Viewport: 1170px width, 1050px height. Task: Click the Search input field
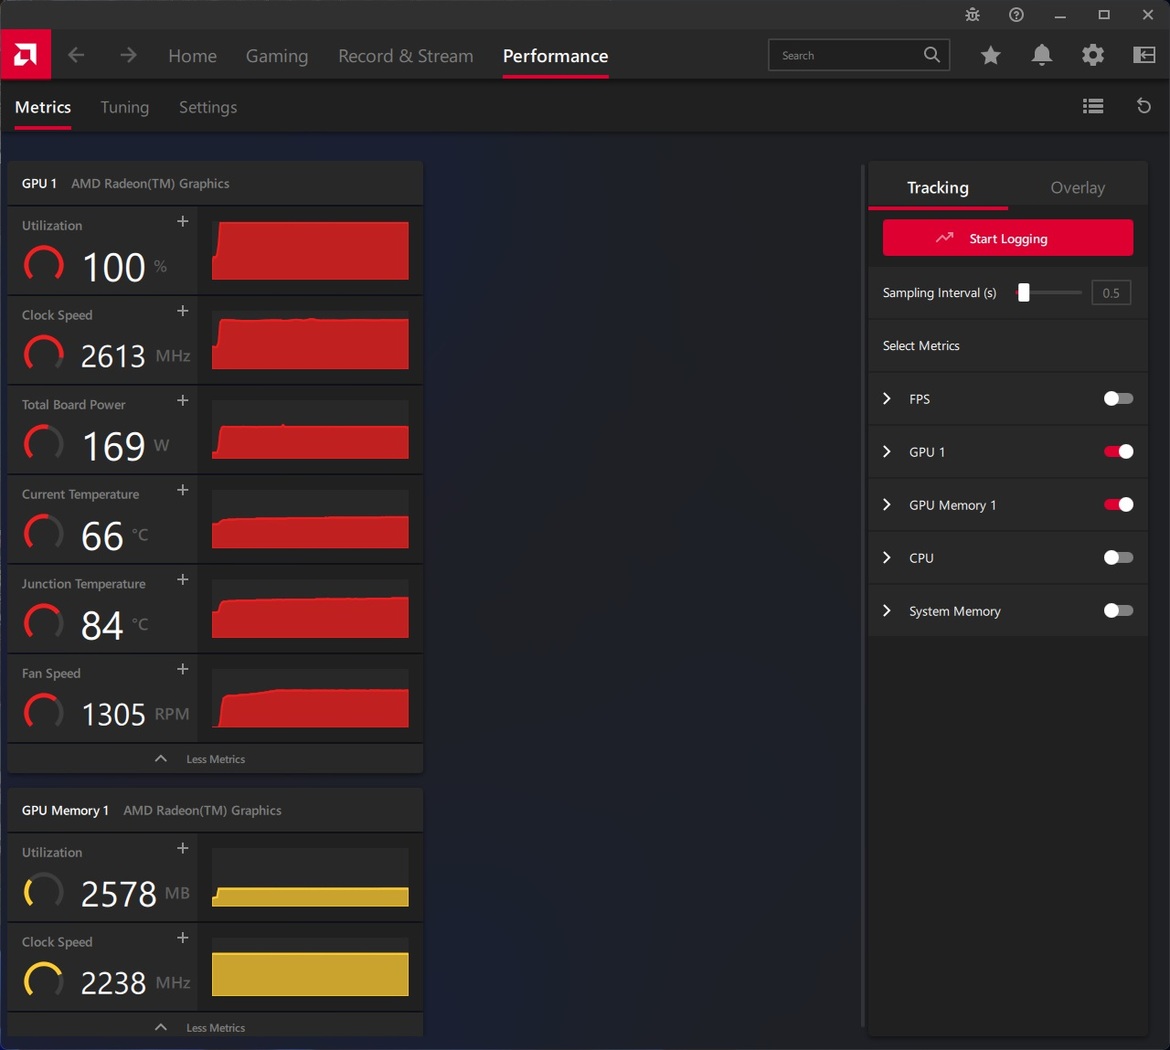[x=859, y=54]
